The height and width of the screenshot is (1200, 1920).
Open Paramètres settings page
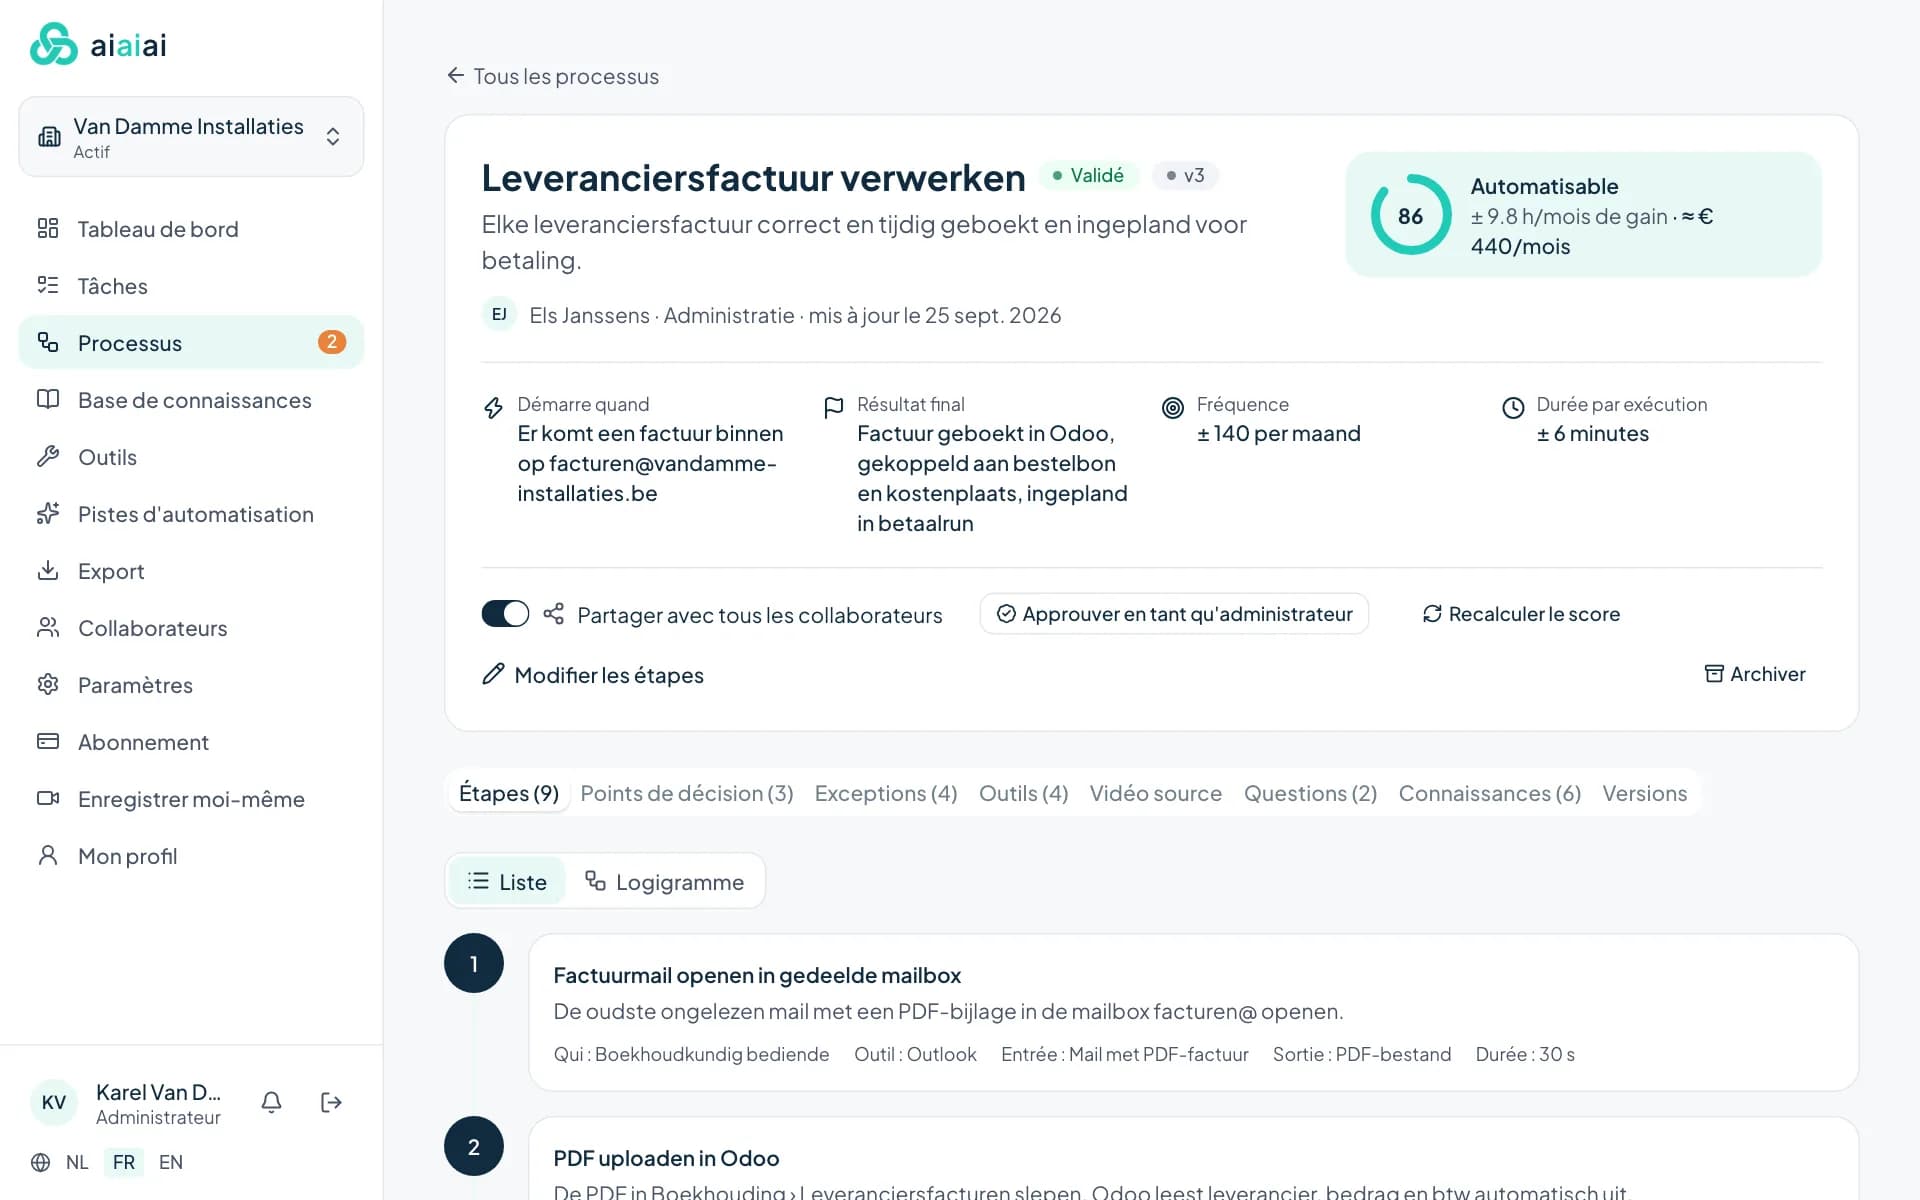pos(191,685)
